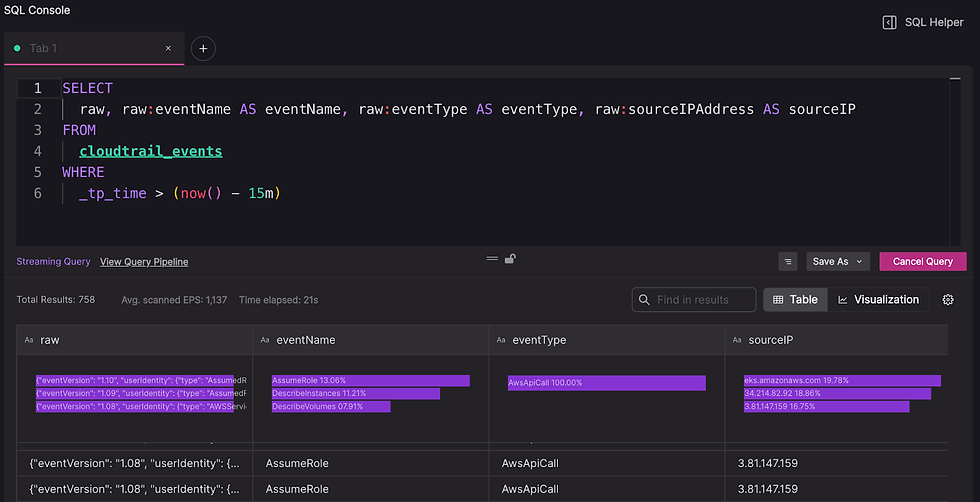Click the Streaming Query label

(53, 262)
